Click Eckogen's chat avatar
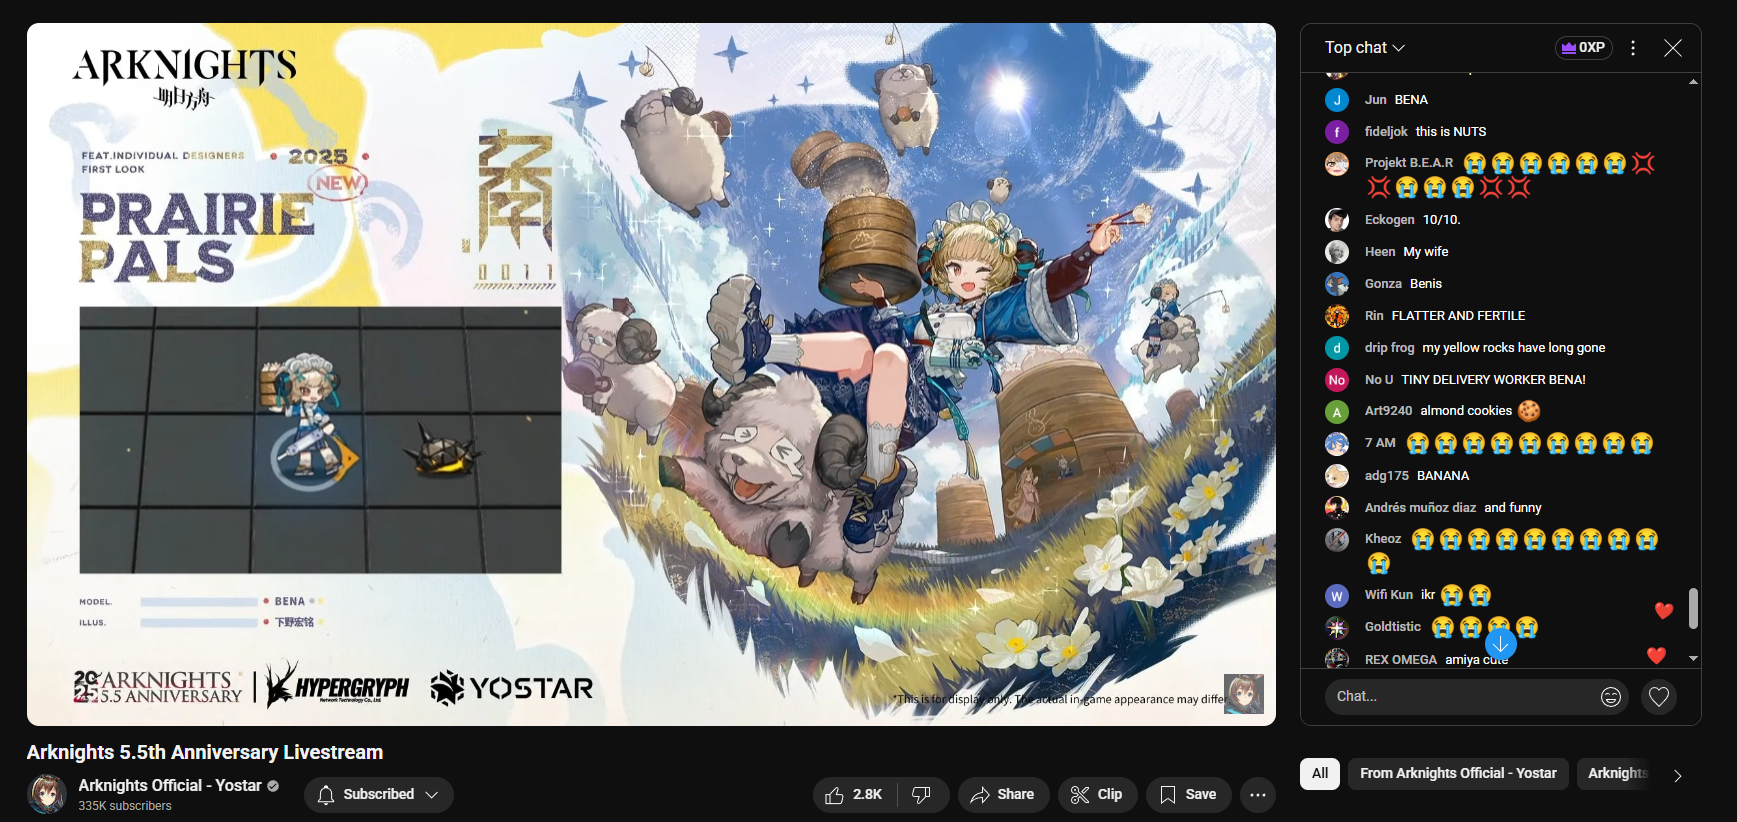1737x822 pixels. (x=1337, y=220)
